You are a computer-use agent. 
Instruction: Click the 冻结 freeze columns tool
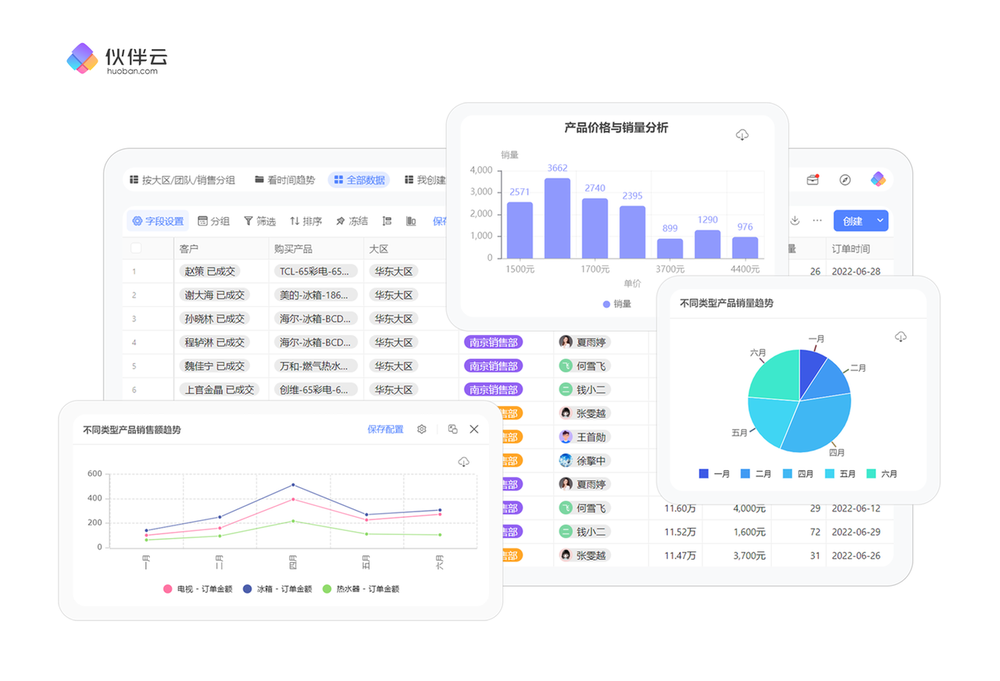coord(352,221)
